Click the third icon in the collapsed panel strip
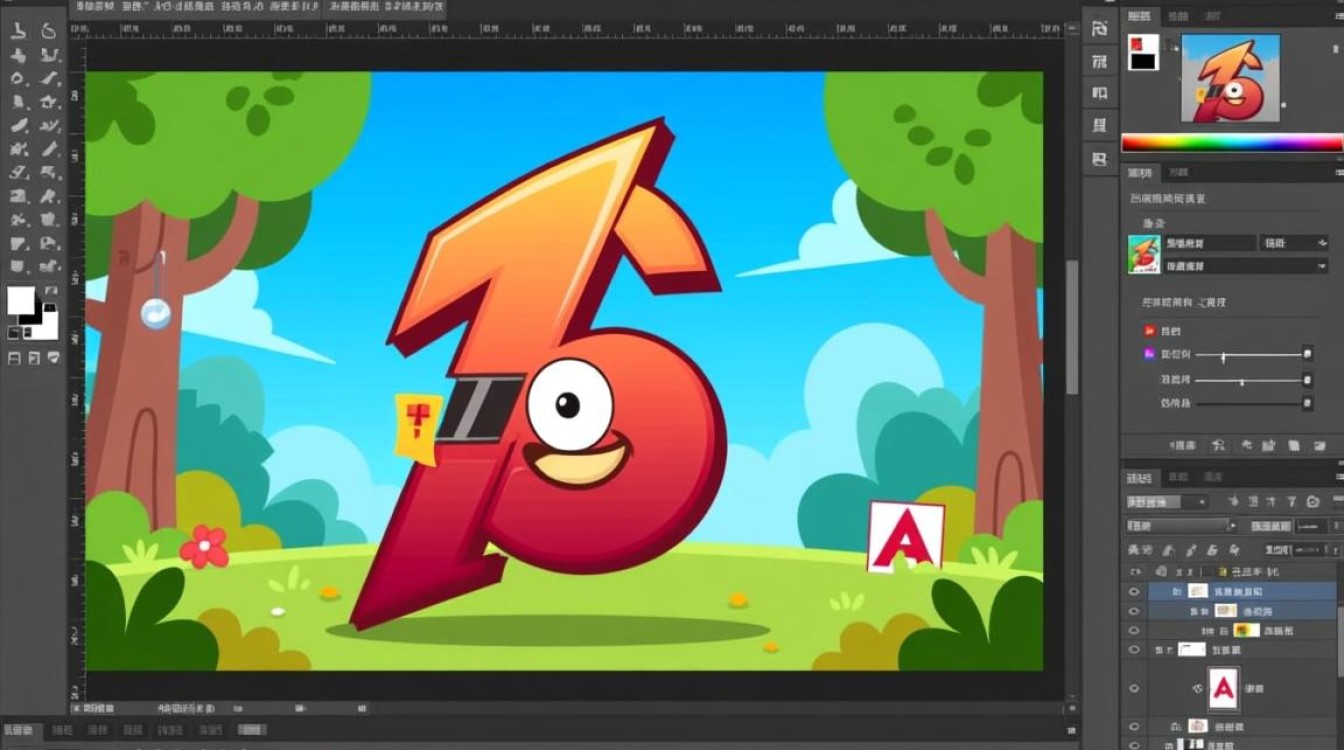Screen dimensions: 1344x750 click(1100, 94)
